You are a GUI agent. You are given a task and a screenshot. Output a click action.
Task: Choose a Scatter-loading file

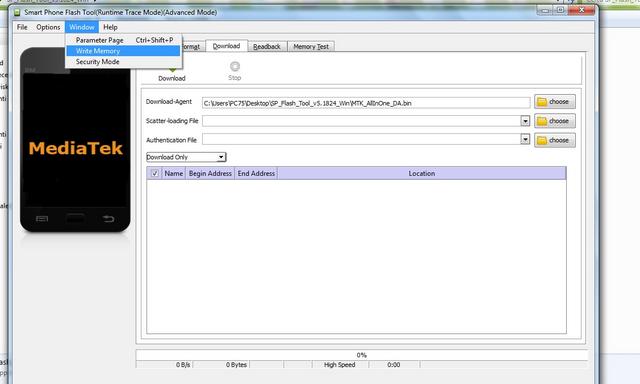[555, 121]
